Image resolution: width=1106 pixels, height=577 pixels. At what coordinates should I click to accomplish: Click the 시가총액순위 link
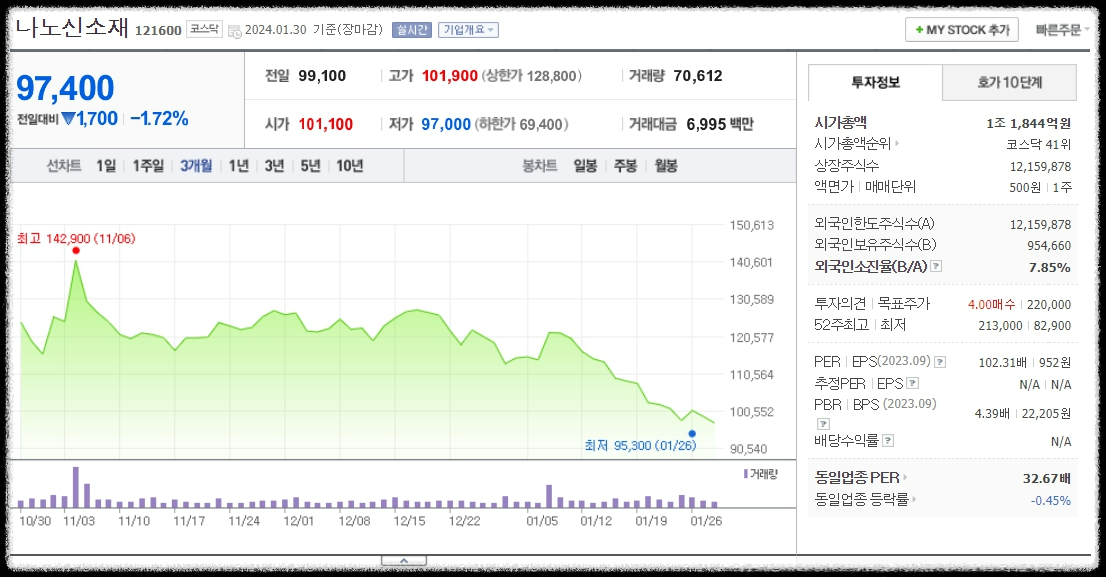852,143
